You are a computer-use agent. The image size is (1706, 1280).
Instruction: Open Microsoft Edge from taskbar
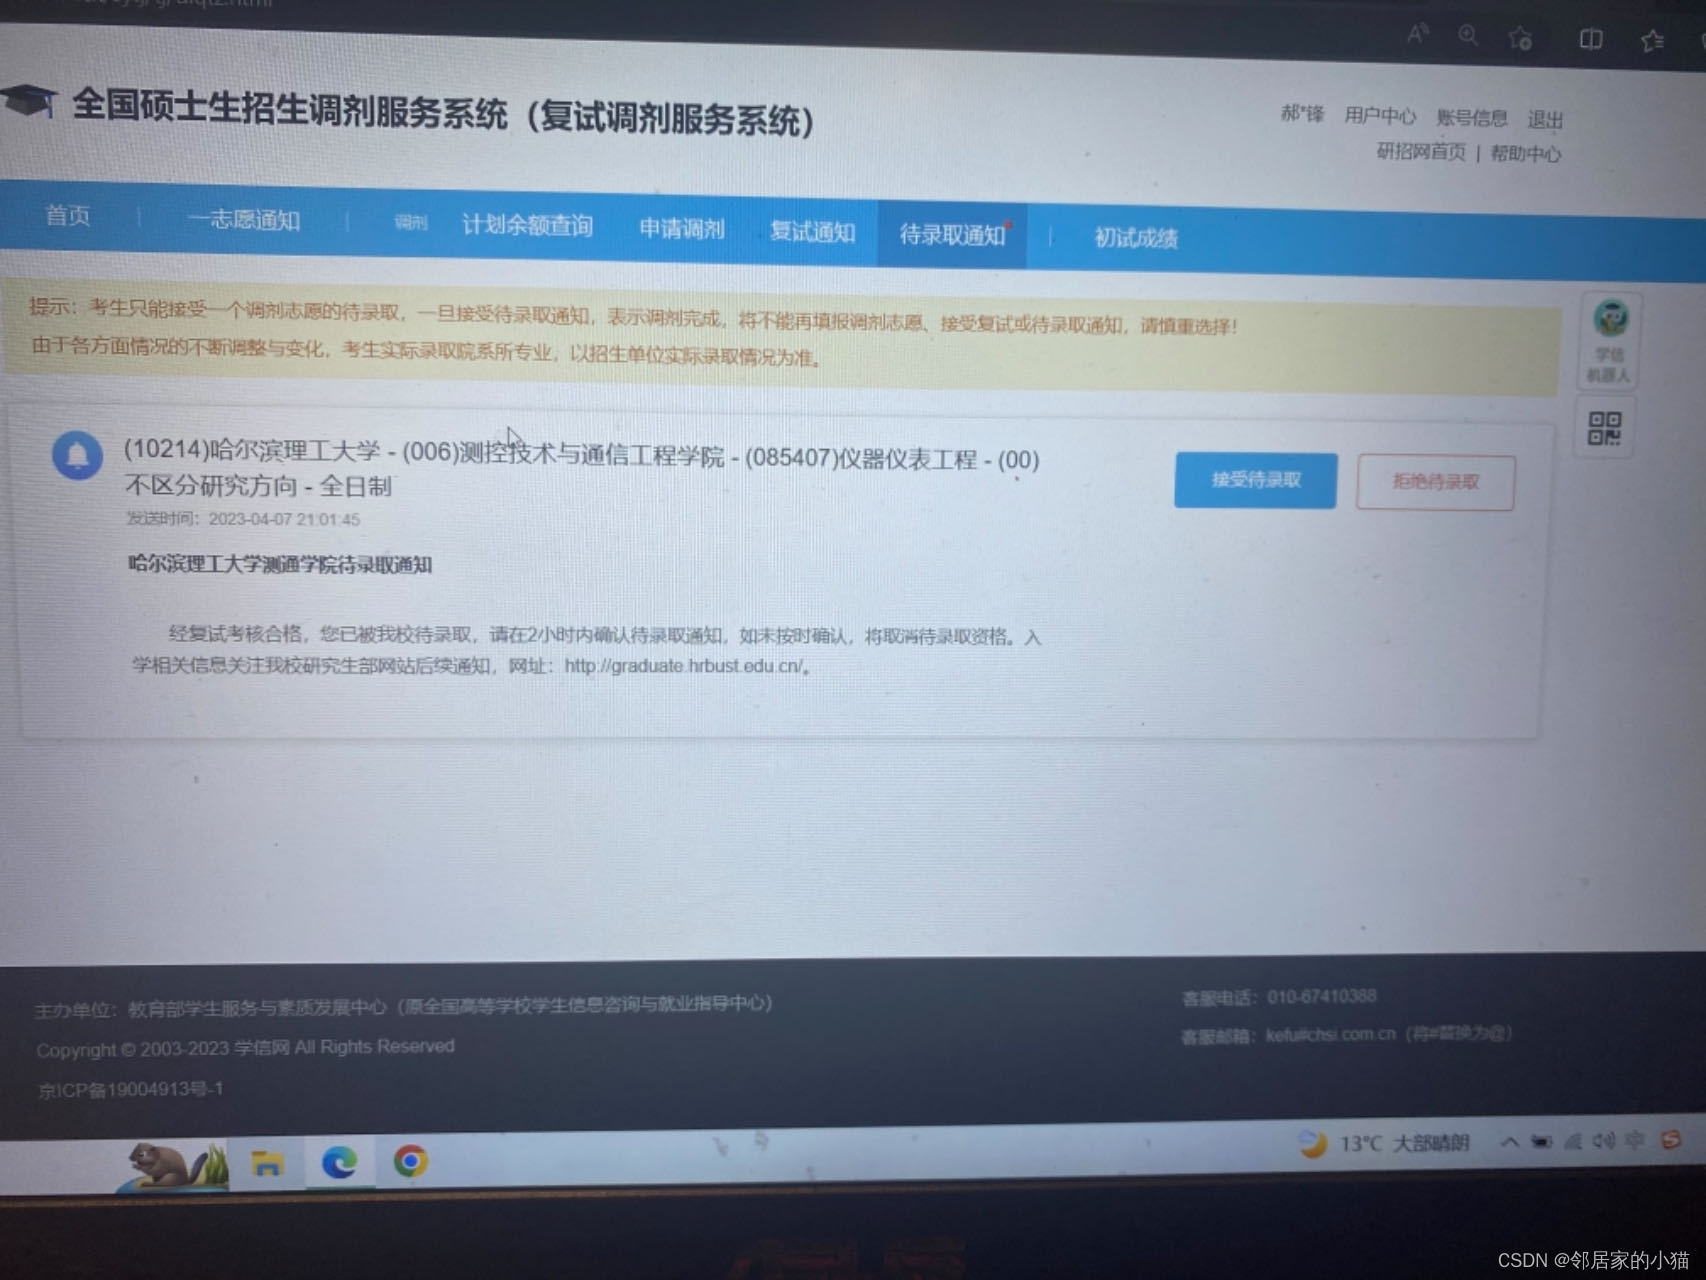(340, 1162)
